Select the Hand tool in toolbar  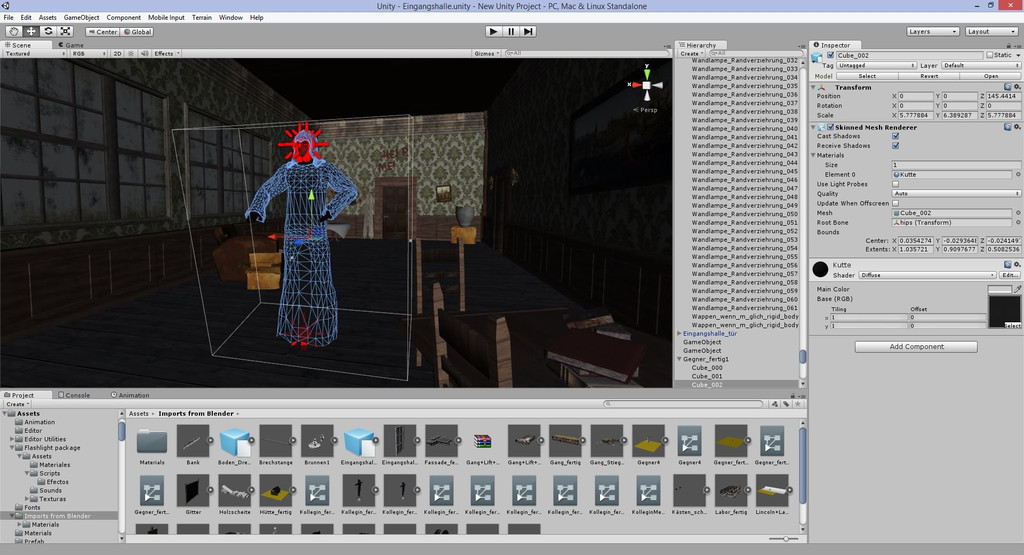[14, 31]
